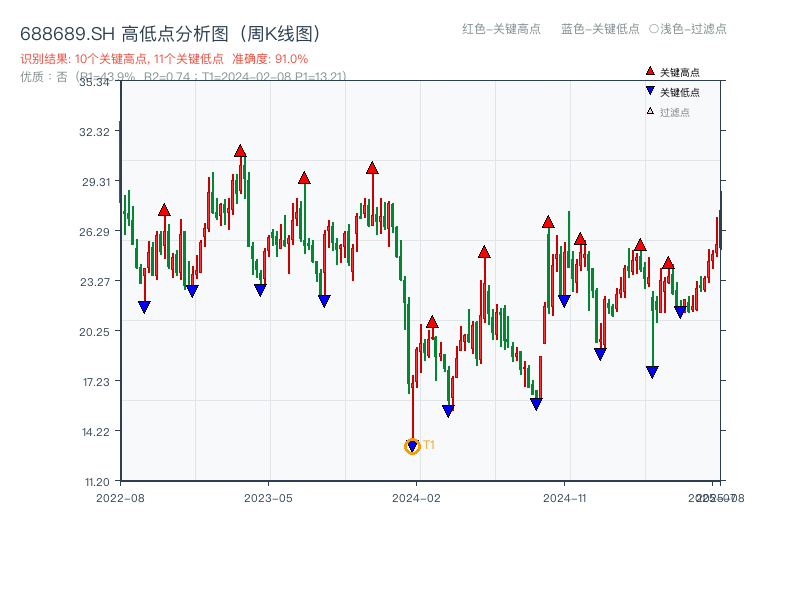Click the 26.29 y-axis label
This screenshot has width=800, height=600.
coord(94,232)
